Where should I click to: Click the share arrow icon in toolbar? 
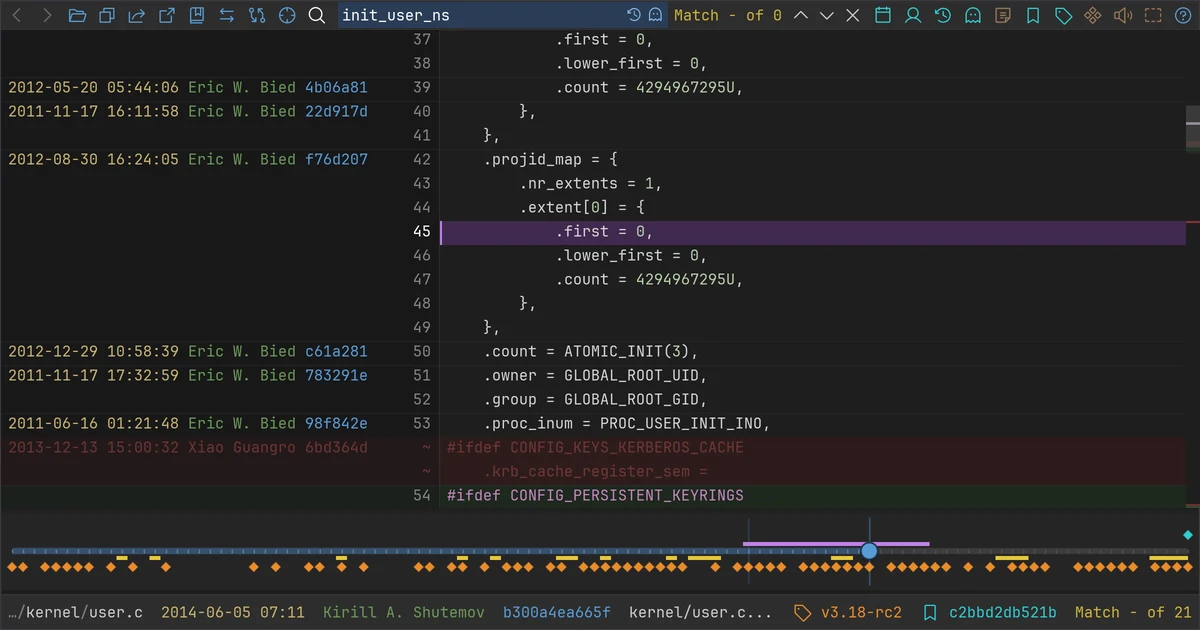click(x=137, y=15)
